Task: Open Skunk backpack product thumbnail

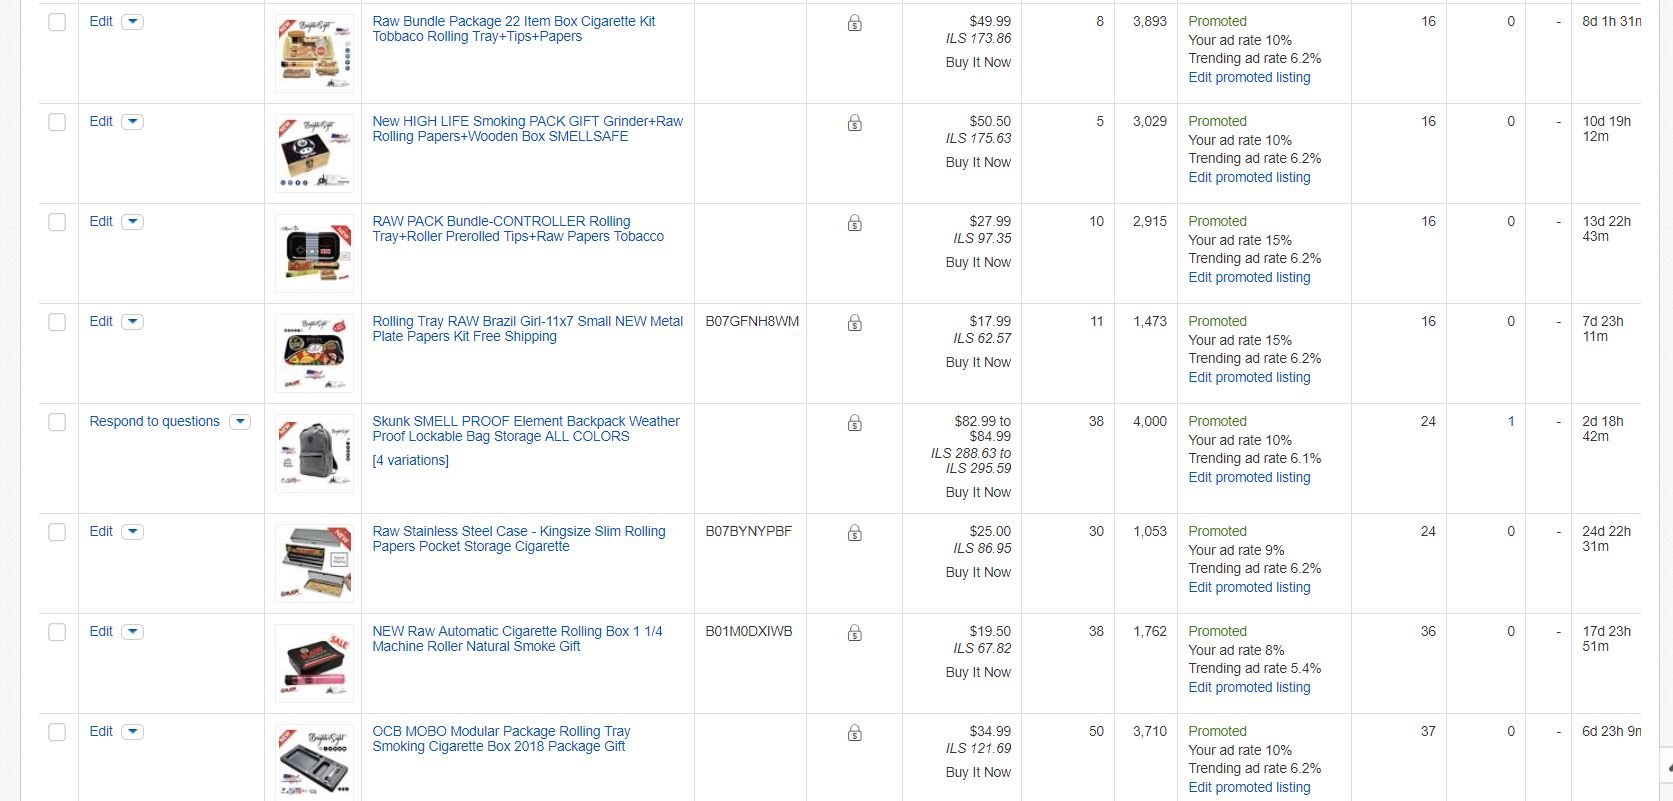Action: 314,453
